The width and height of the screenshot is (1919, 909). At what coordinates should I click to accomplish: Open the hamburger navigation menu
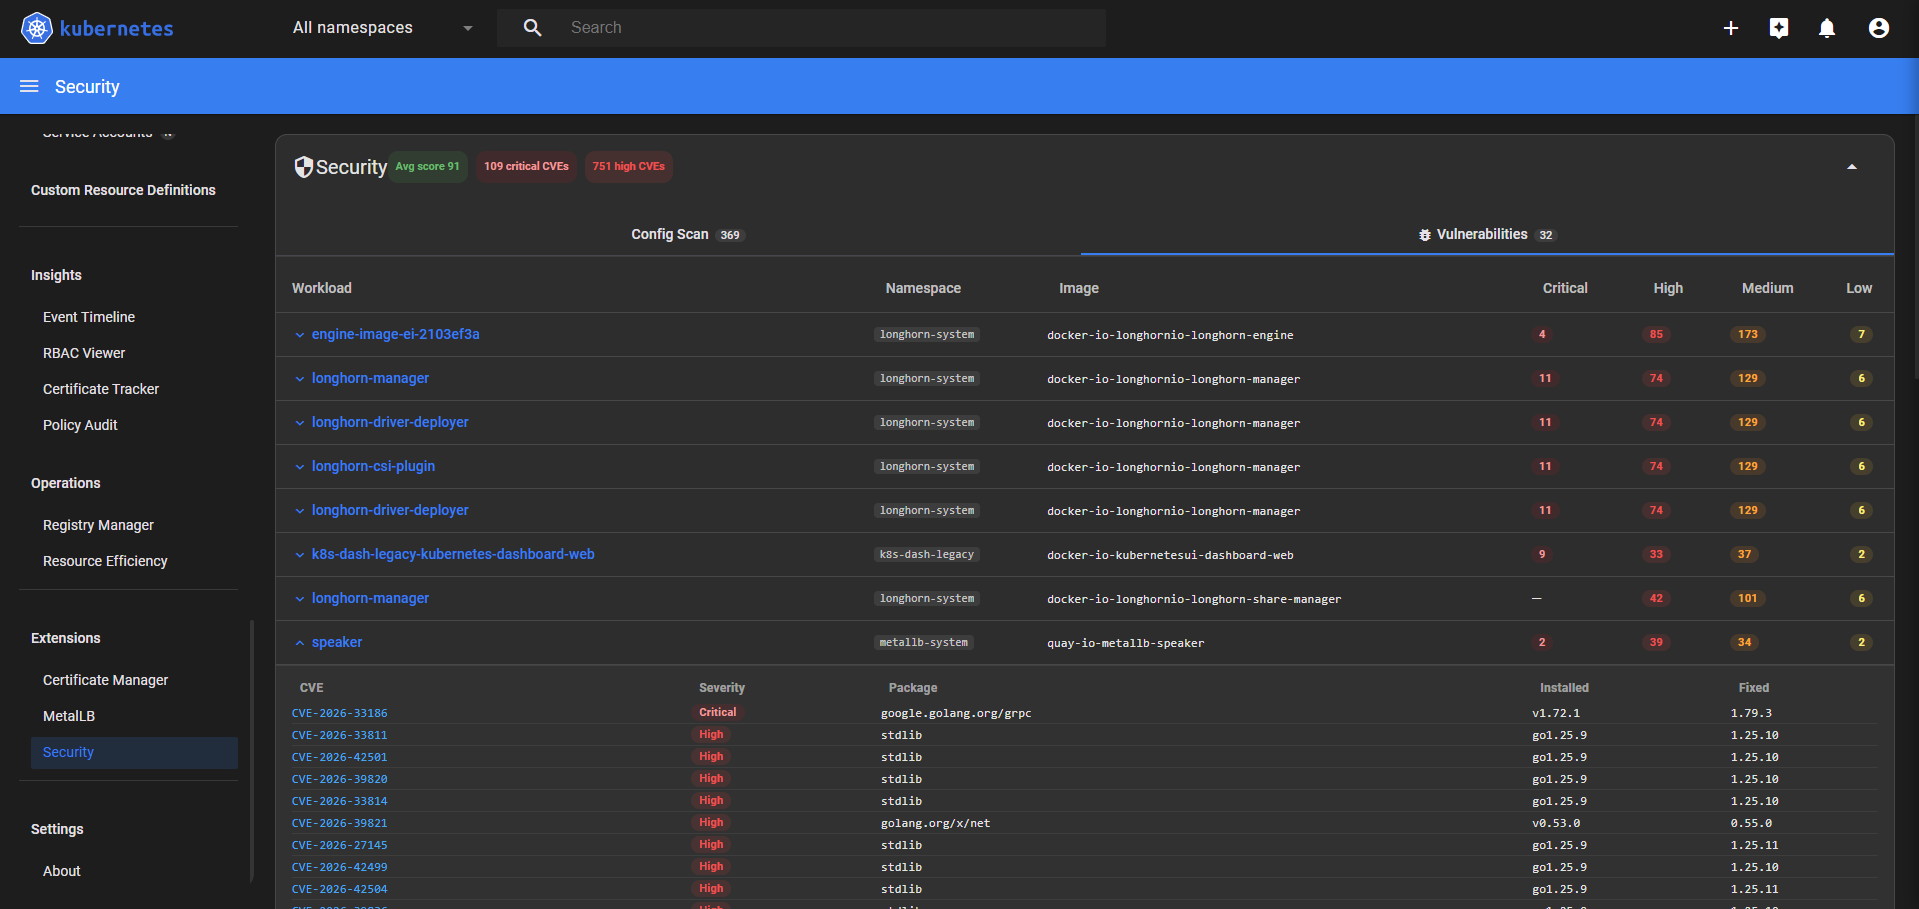tap(29, 86)
